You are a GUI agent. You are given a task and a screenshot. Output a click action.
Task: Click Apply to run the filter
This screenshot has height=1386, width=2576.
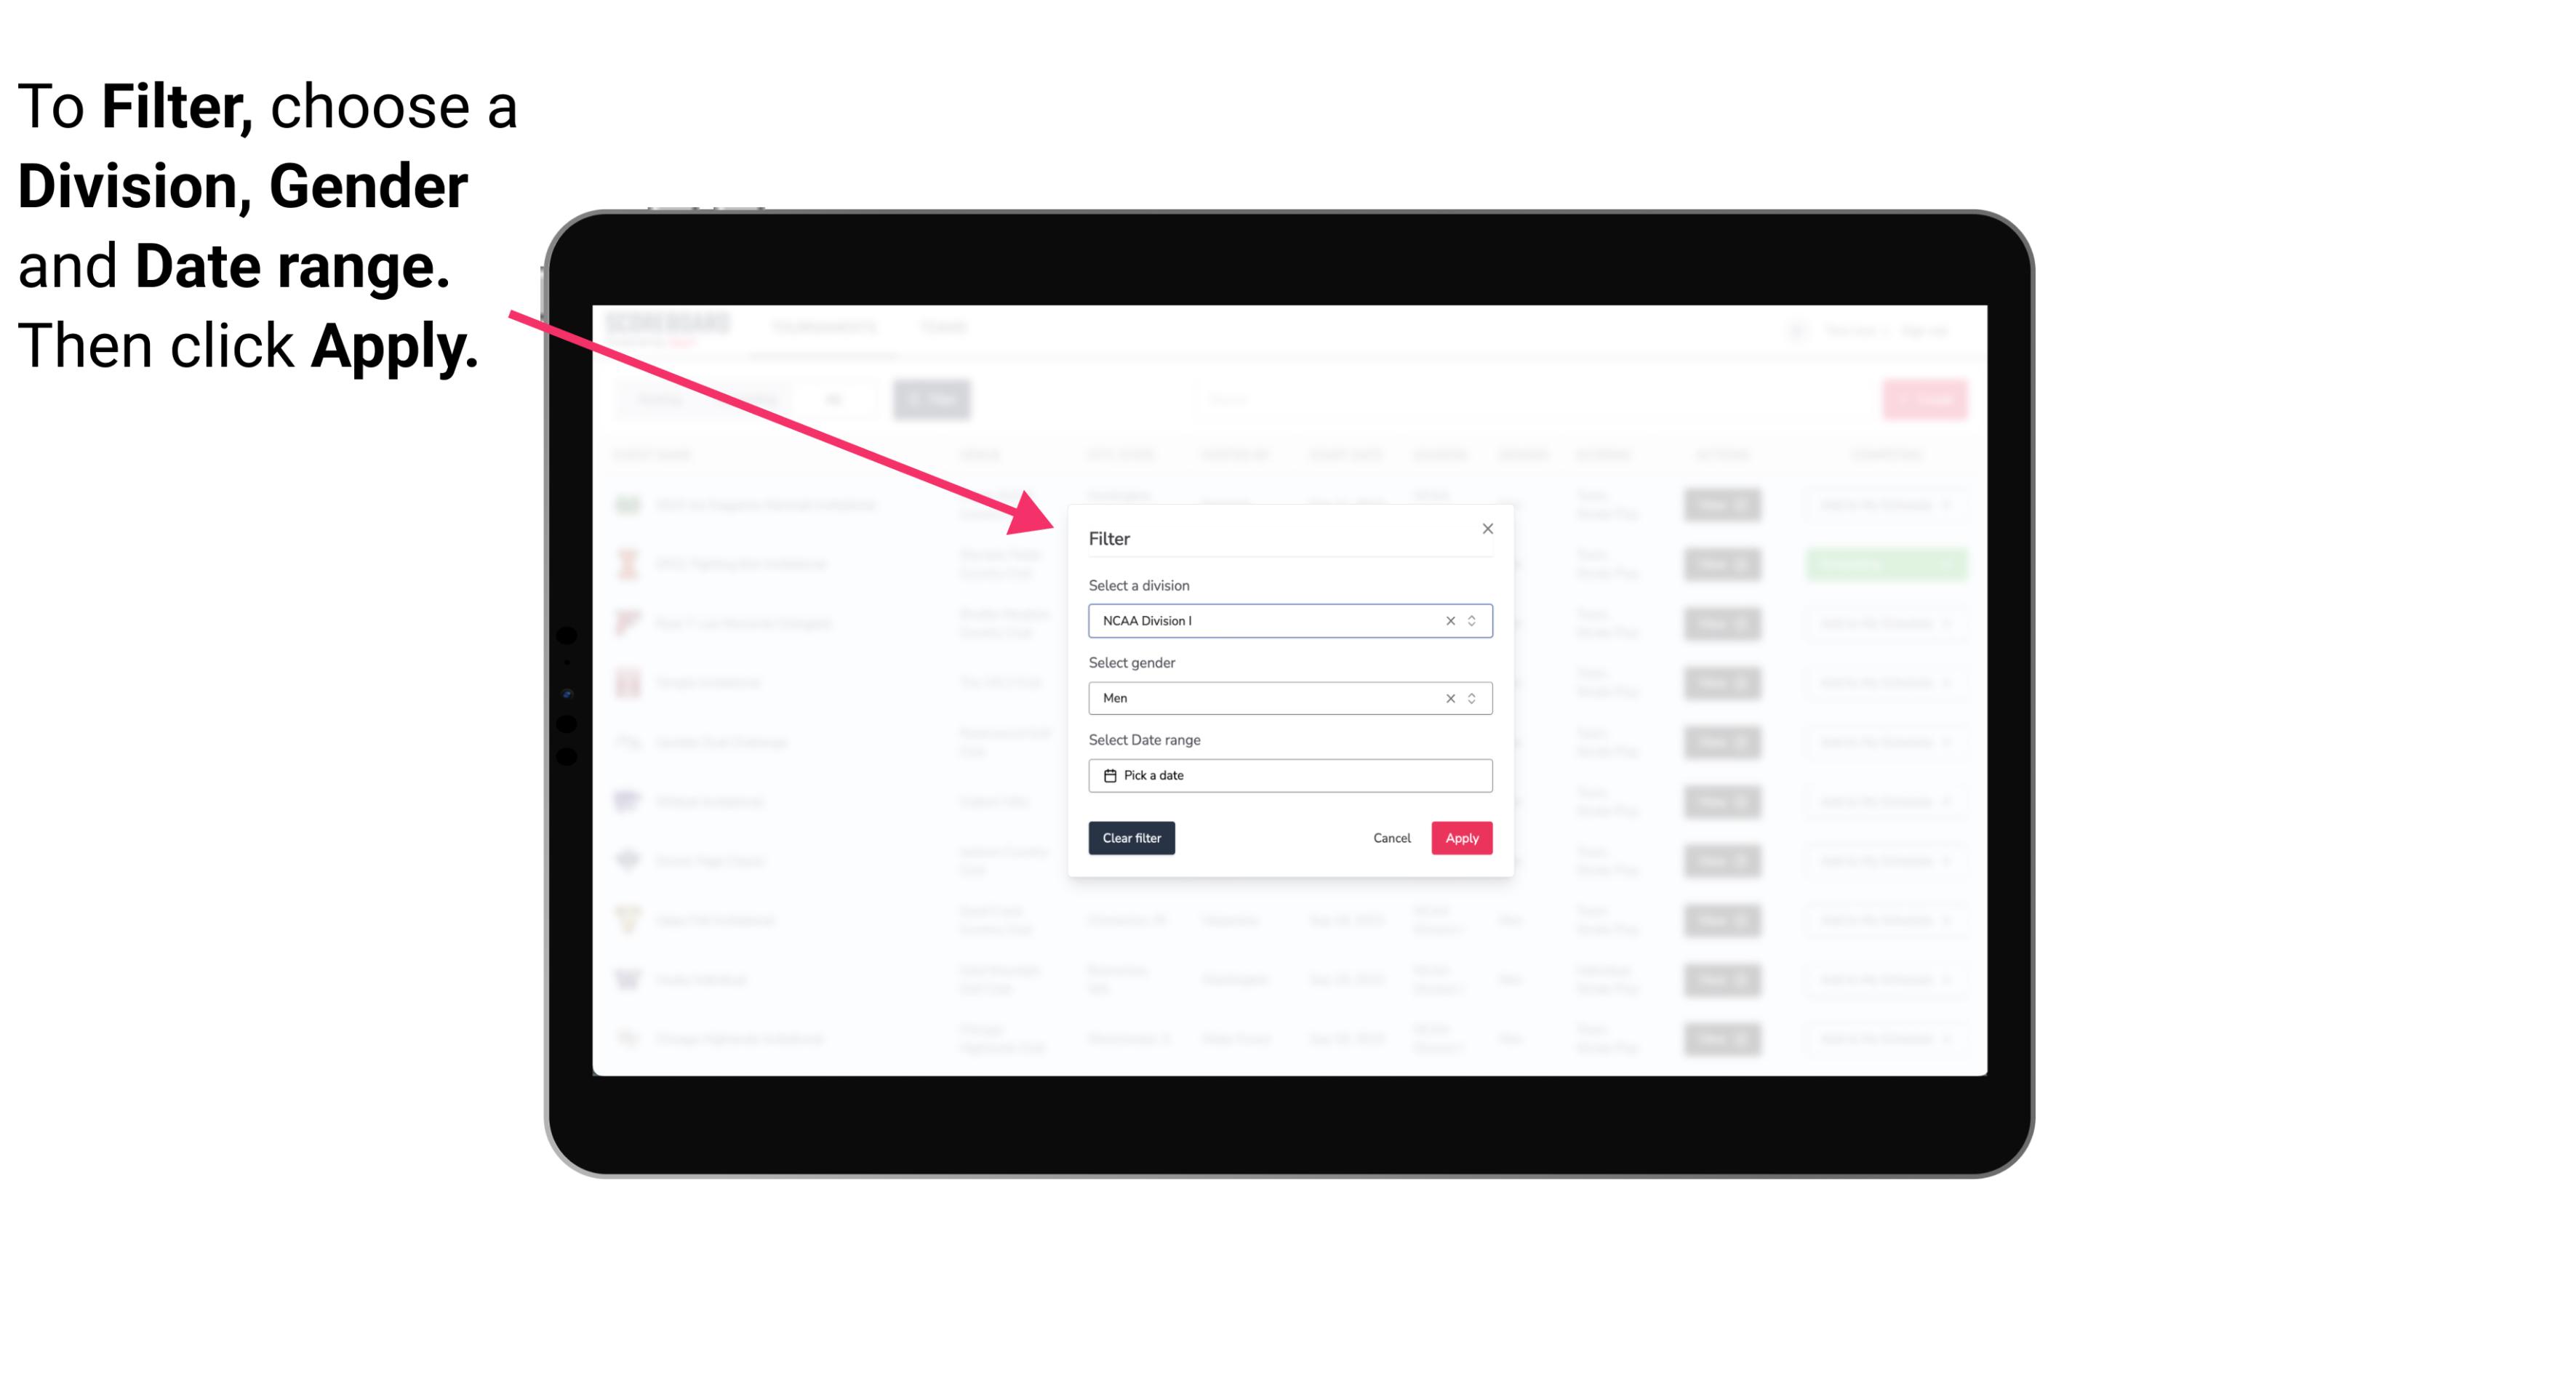1461,838
